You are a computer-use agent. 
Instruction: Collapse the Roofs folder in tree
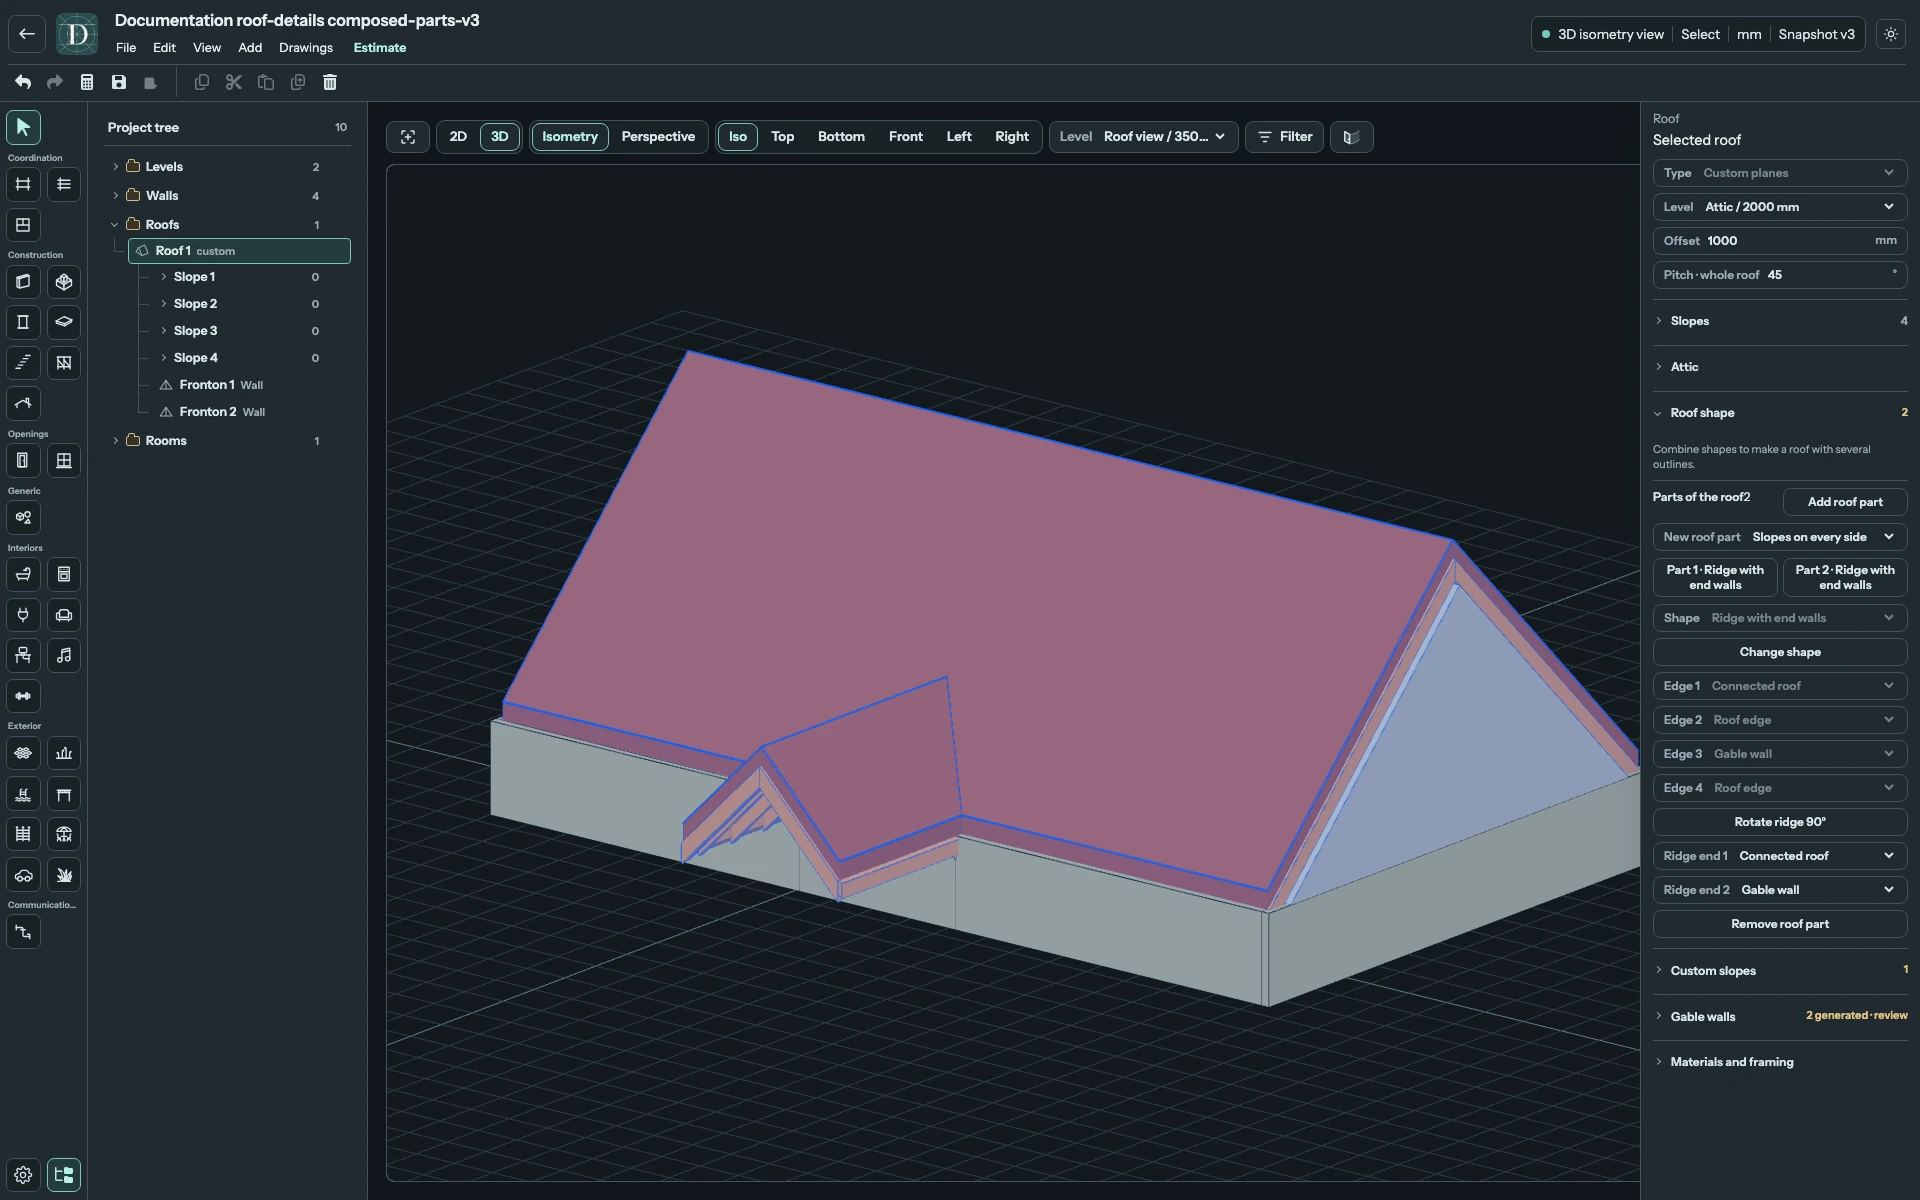point(116,225)
